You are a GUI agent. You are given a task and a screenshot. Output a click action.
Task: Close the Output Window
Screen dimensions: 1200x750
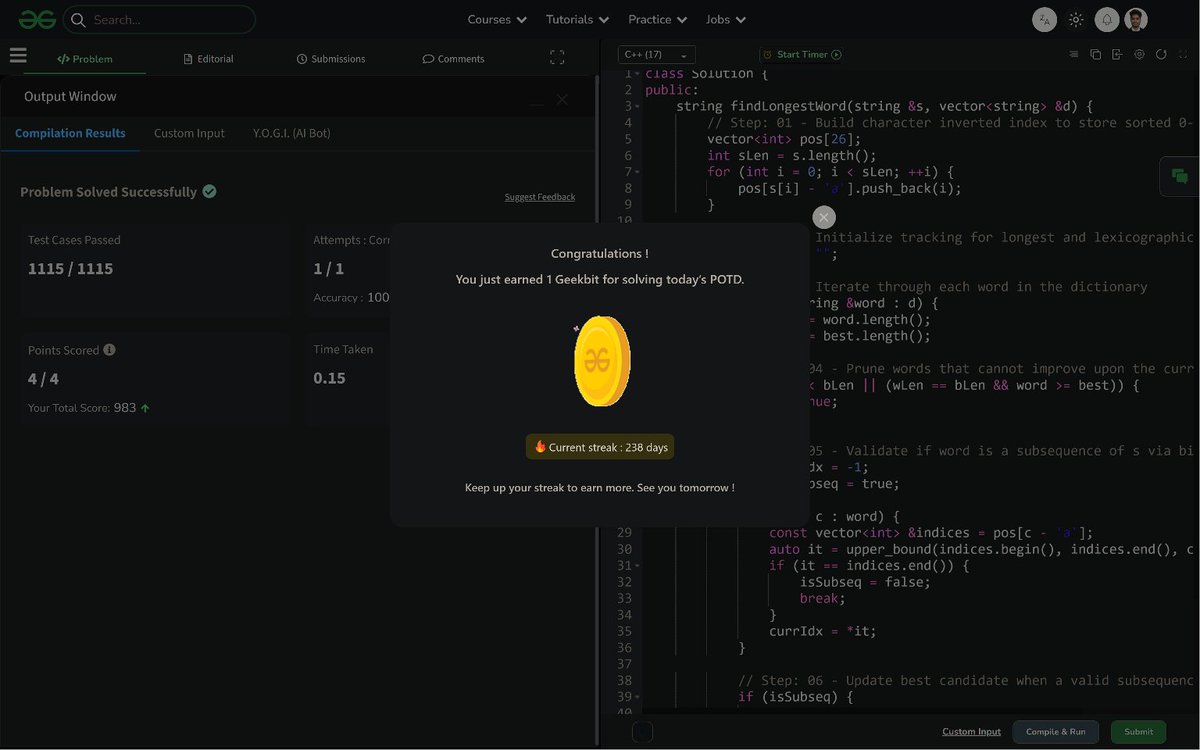562,99
